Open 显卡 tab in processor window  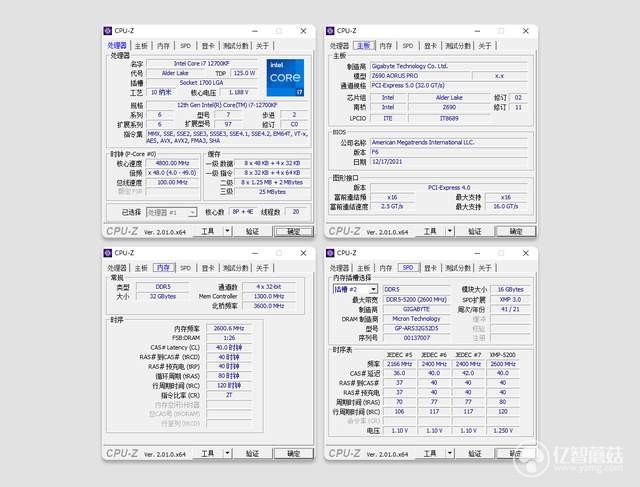point(208,46)
